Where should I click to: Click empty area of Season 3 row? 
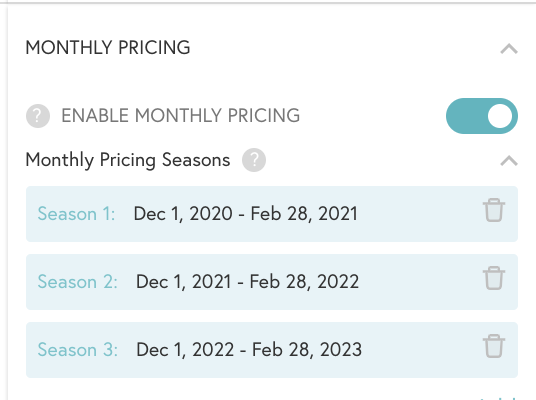[420, 350]
